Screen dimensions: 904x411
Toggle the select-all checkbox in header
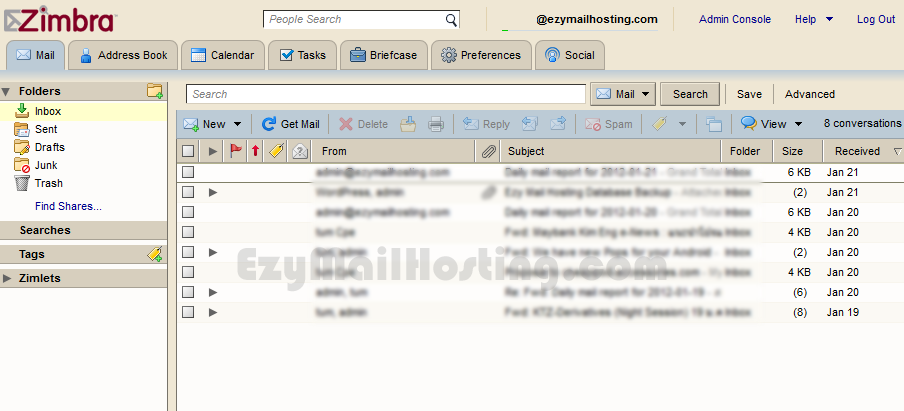click(x=188, y=151)
